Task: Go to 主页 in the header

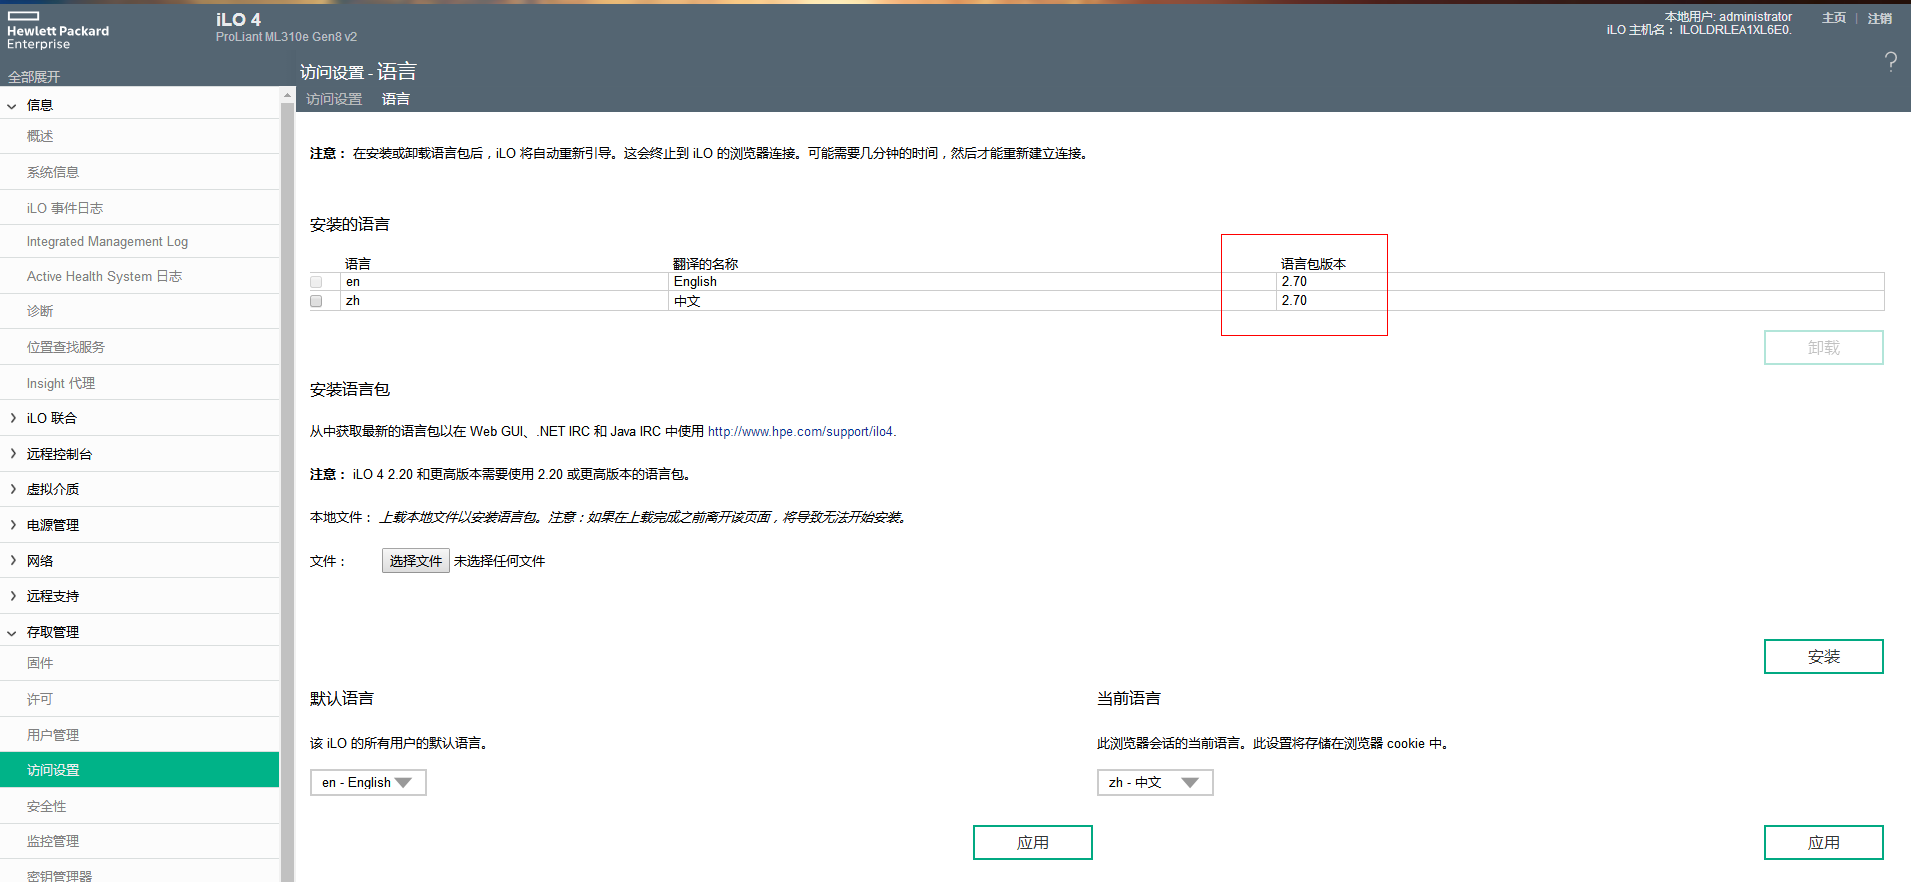Action: tap(1834, 18)
